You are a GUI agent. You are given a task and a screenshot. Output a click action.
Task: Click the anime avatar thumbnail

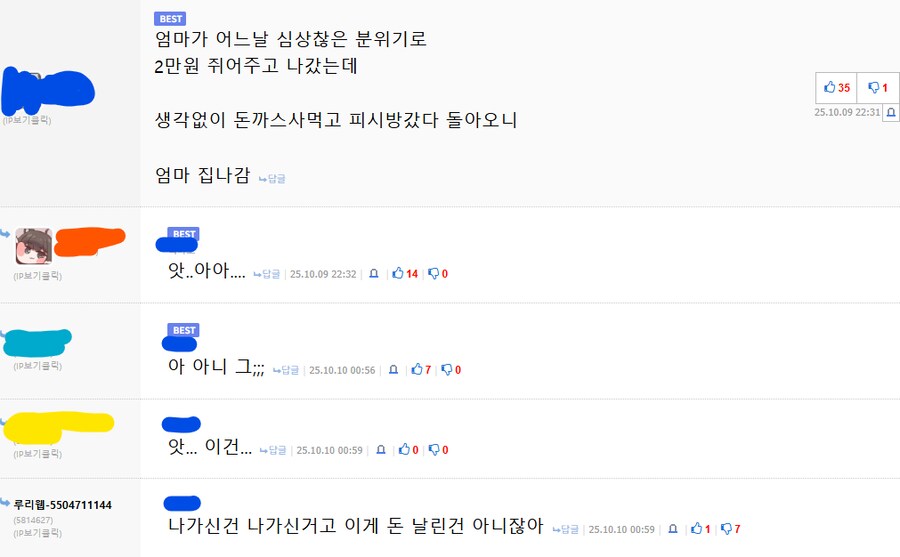point(33,246)
